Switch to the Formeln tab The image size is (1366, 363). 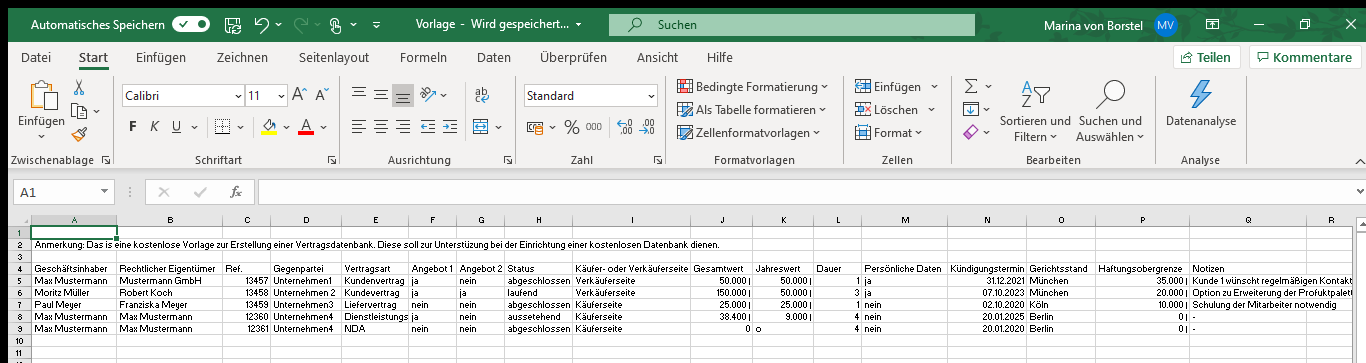(423, 57)
